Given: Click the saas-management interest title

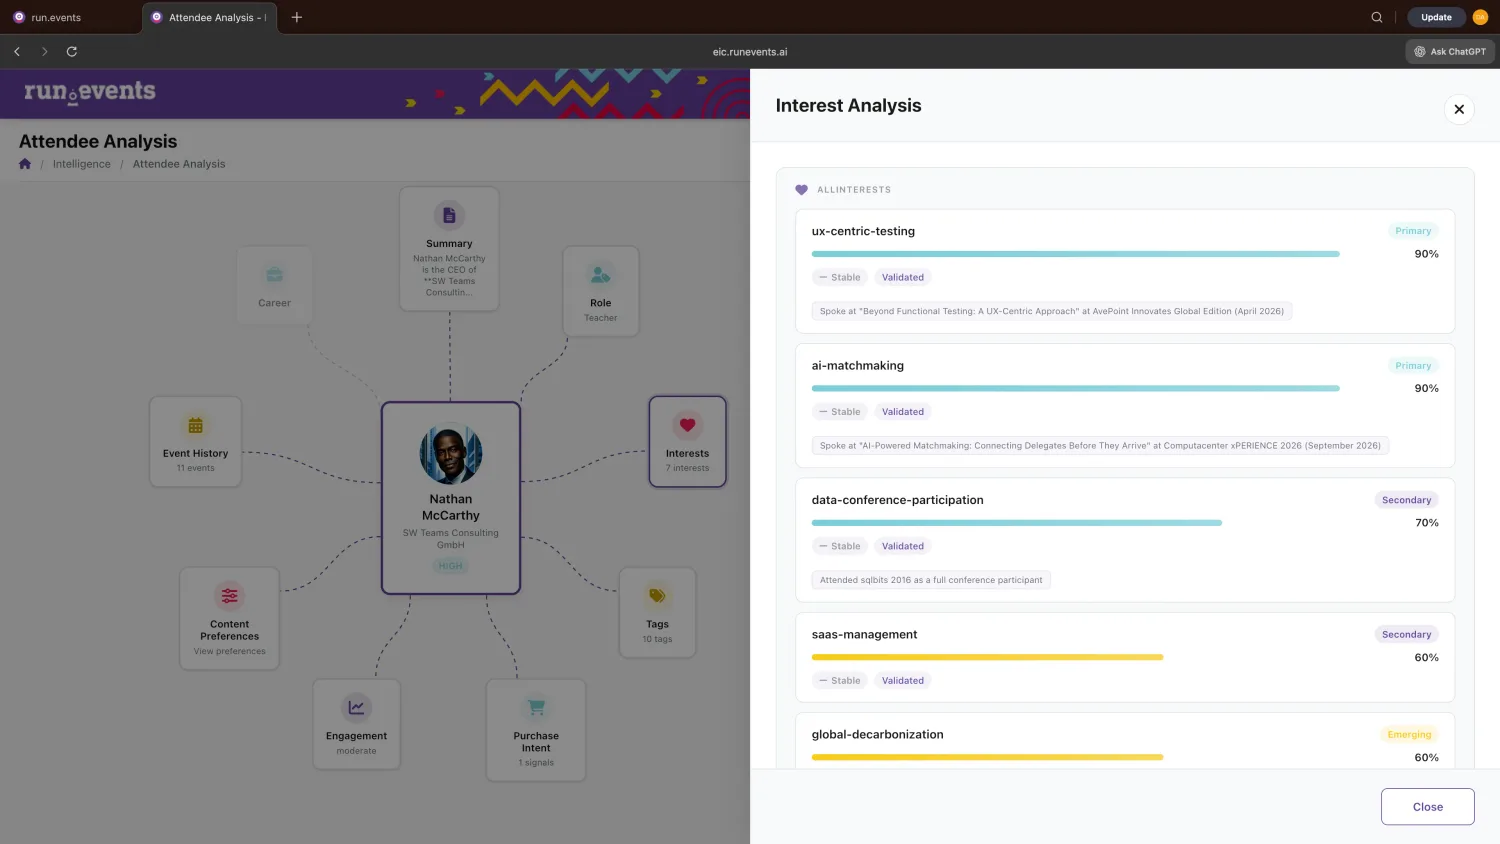Looking at the screenshot, I should [x=864, y=635].
